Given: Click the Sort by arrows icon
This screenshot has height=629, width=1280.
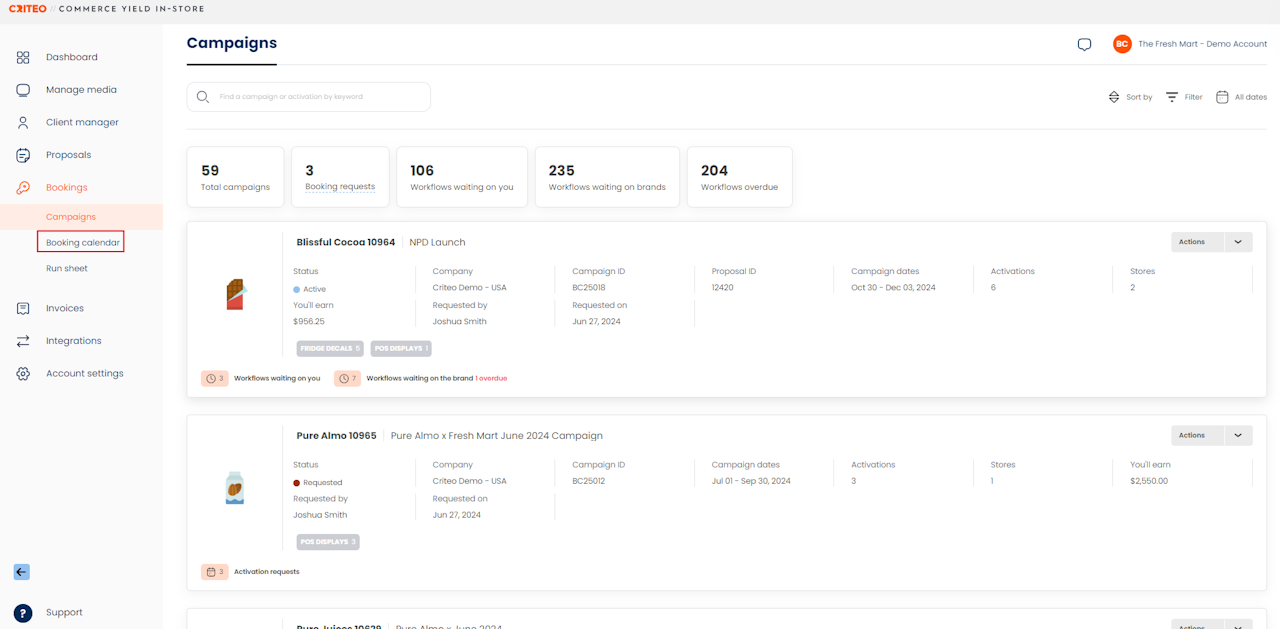Looking at the screenshot, I should pyautogui.click(x=1114, y=97).
